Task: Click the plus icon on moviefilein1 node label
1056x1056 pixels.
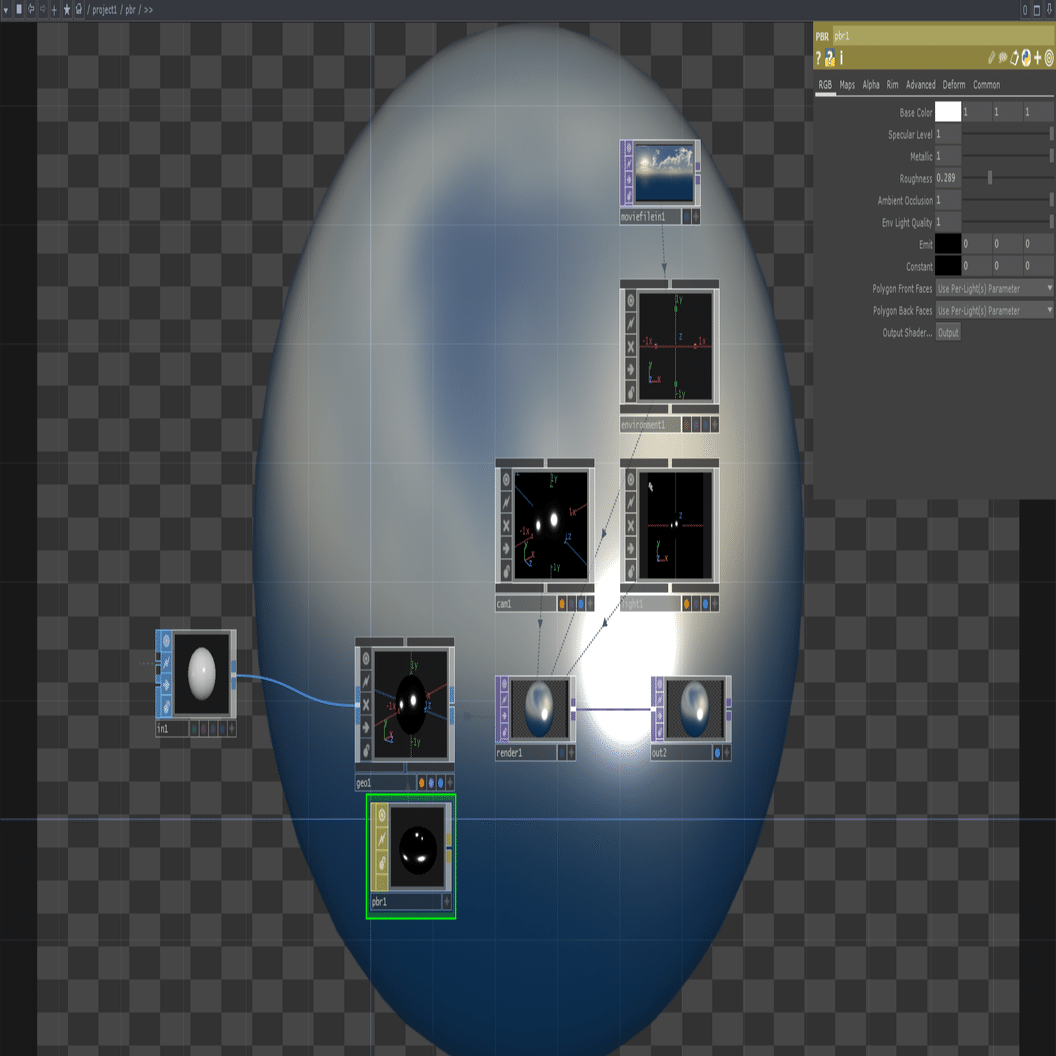Action: 696,216
